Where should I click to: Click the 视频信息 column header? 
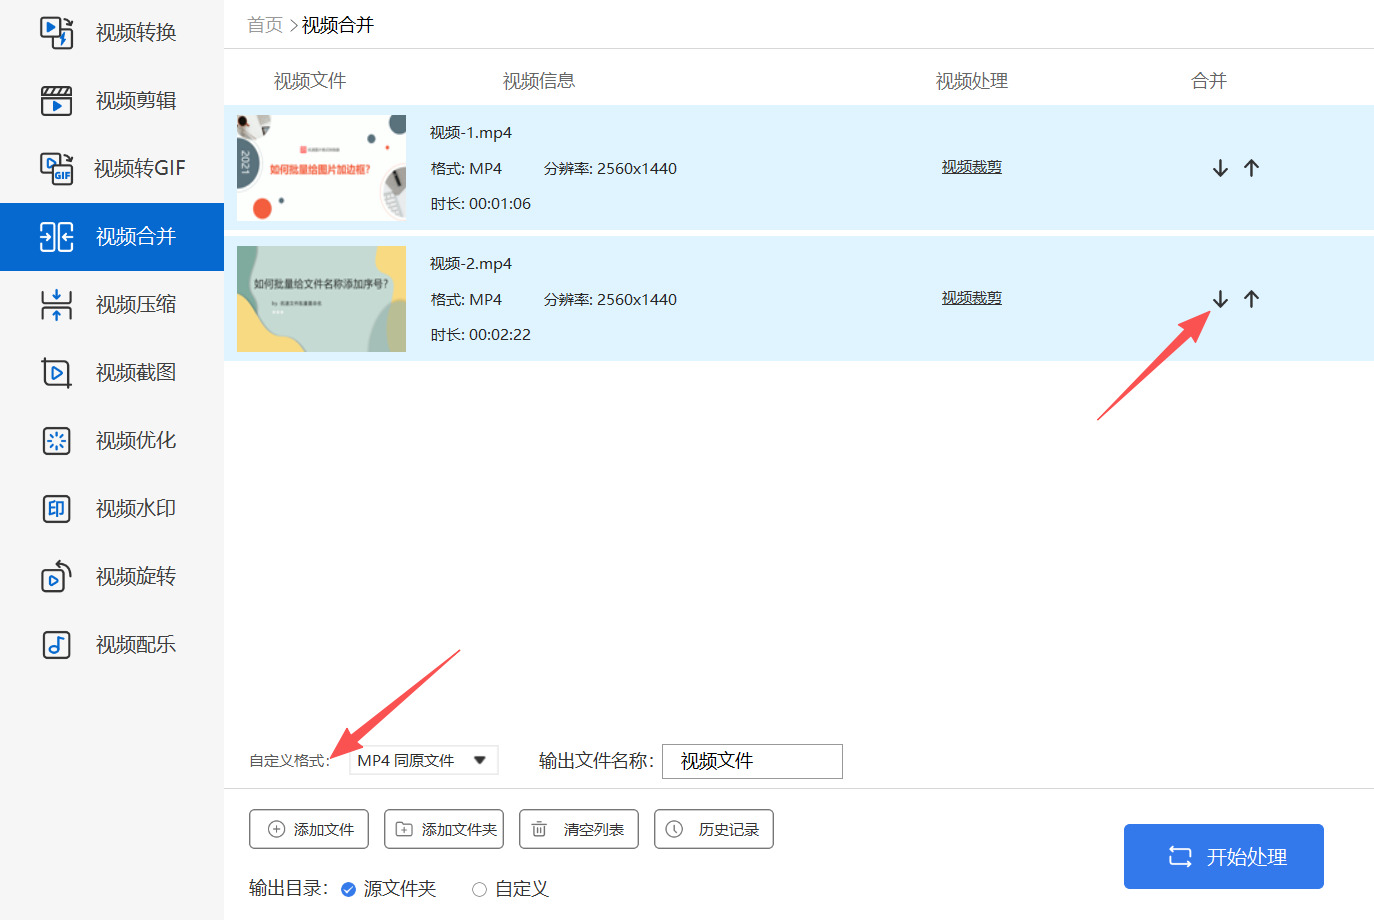click(x=539, y=81)
